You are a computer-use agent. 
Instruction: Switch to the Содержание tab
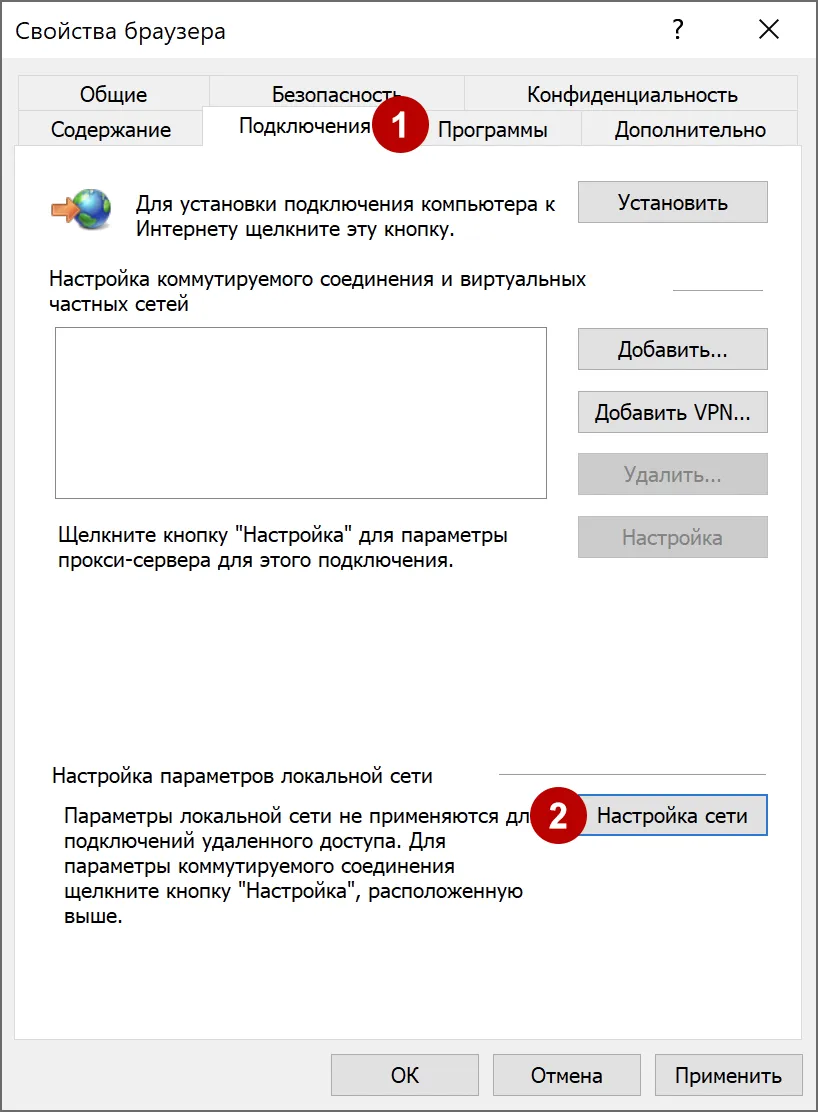(x=109, y=129)
